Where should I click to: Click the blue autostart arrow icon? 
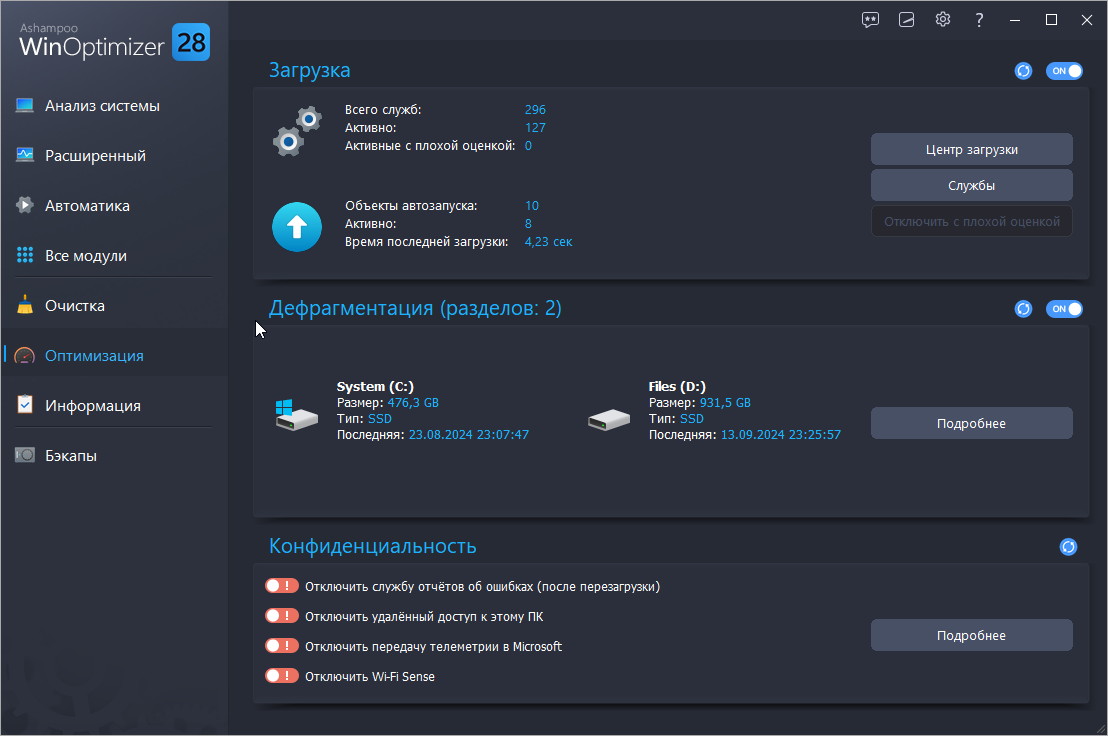pyautogui.click(x=297, y=227)
